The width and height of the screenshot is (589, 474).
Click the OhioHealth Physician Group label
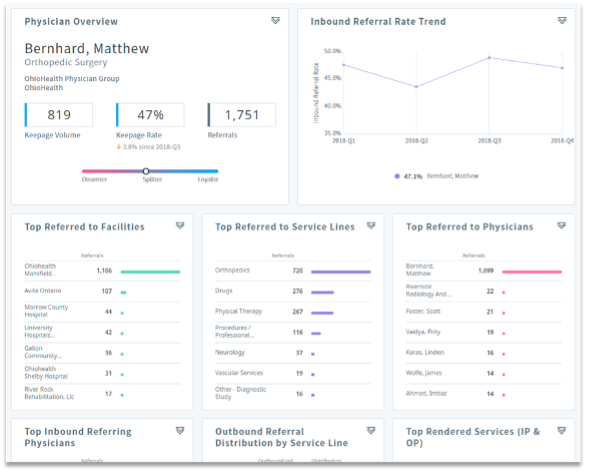pyautogui.click(x=72, y=78)
